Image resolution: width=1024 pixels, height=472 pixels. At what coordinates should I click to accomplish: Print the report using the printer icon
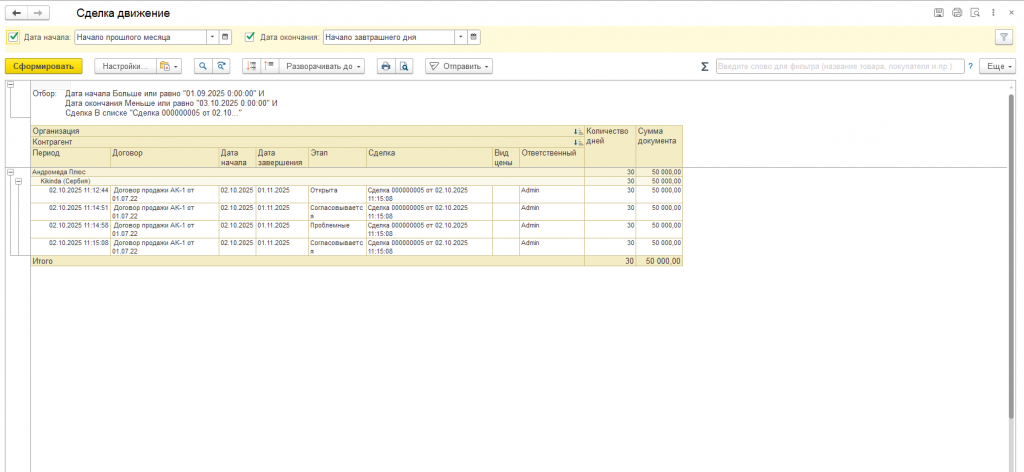click(x=385, y=66)
